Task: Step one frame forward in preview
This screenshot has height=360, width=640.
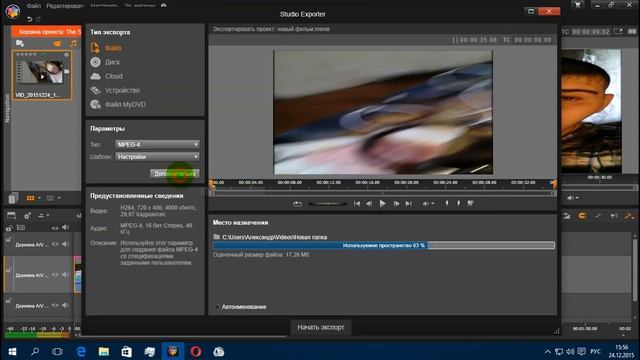Action: coord(396,203)
